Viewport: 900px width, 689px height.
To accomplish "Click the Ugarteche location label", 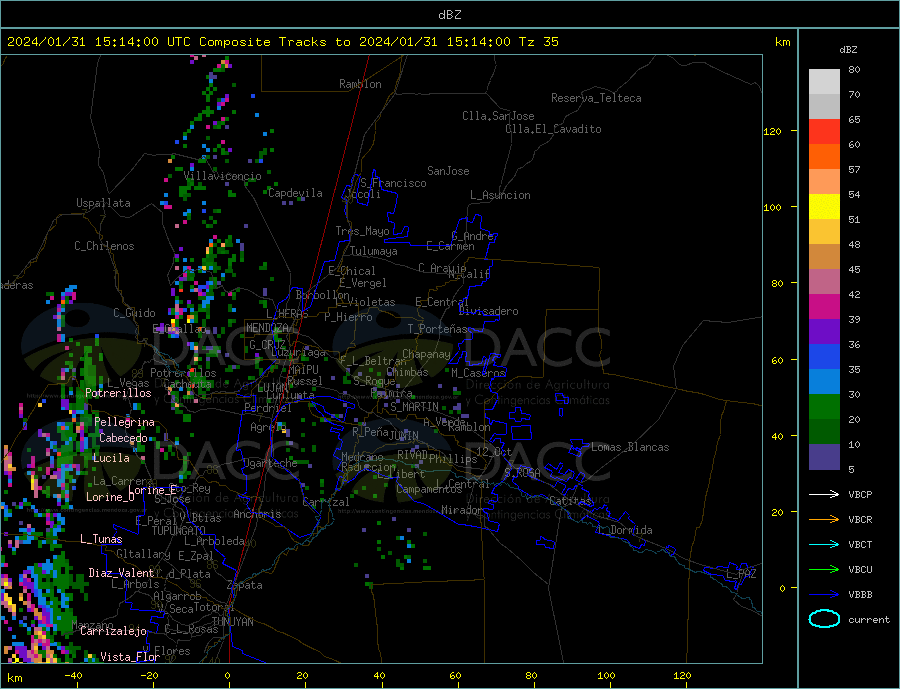I will pos(270,463).
